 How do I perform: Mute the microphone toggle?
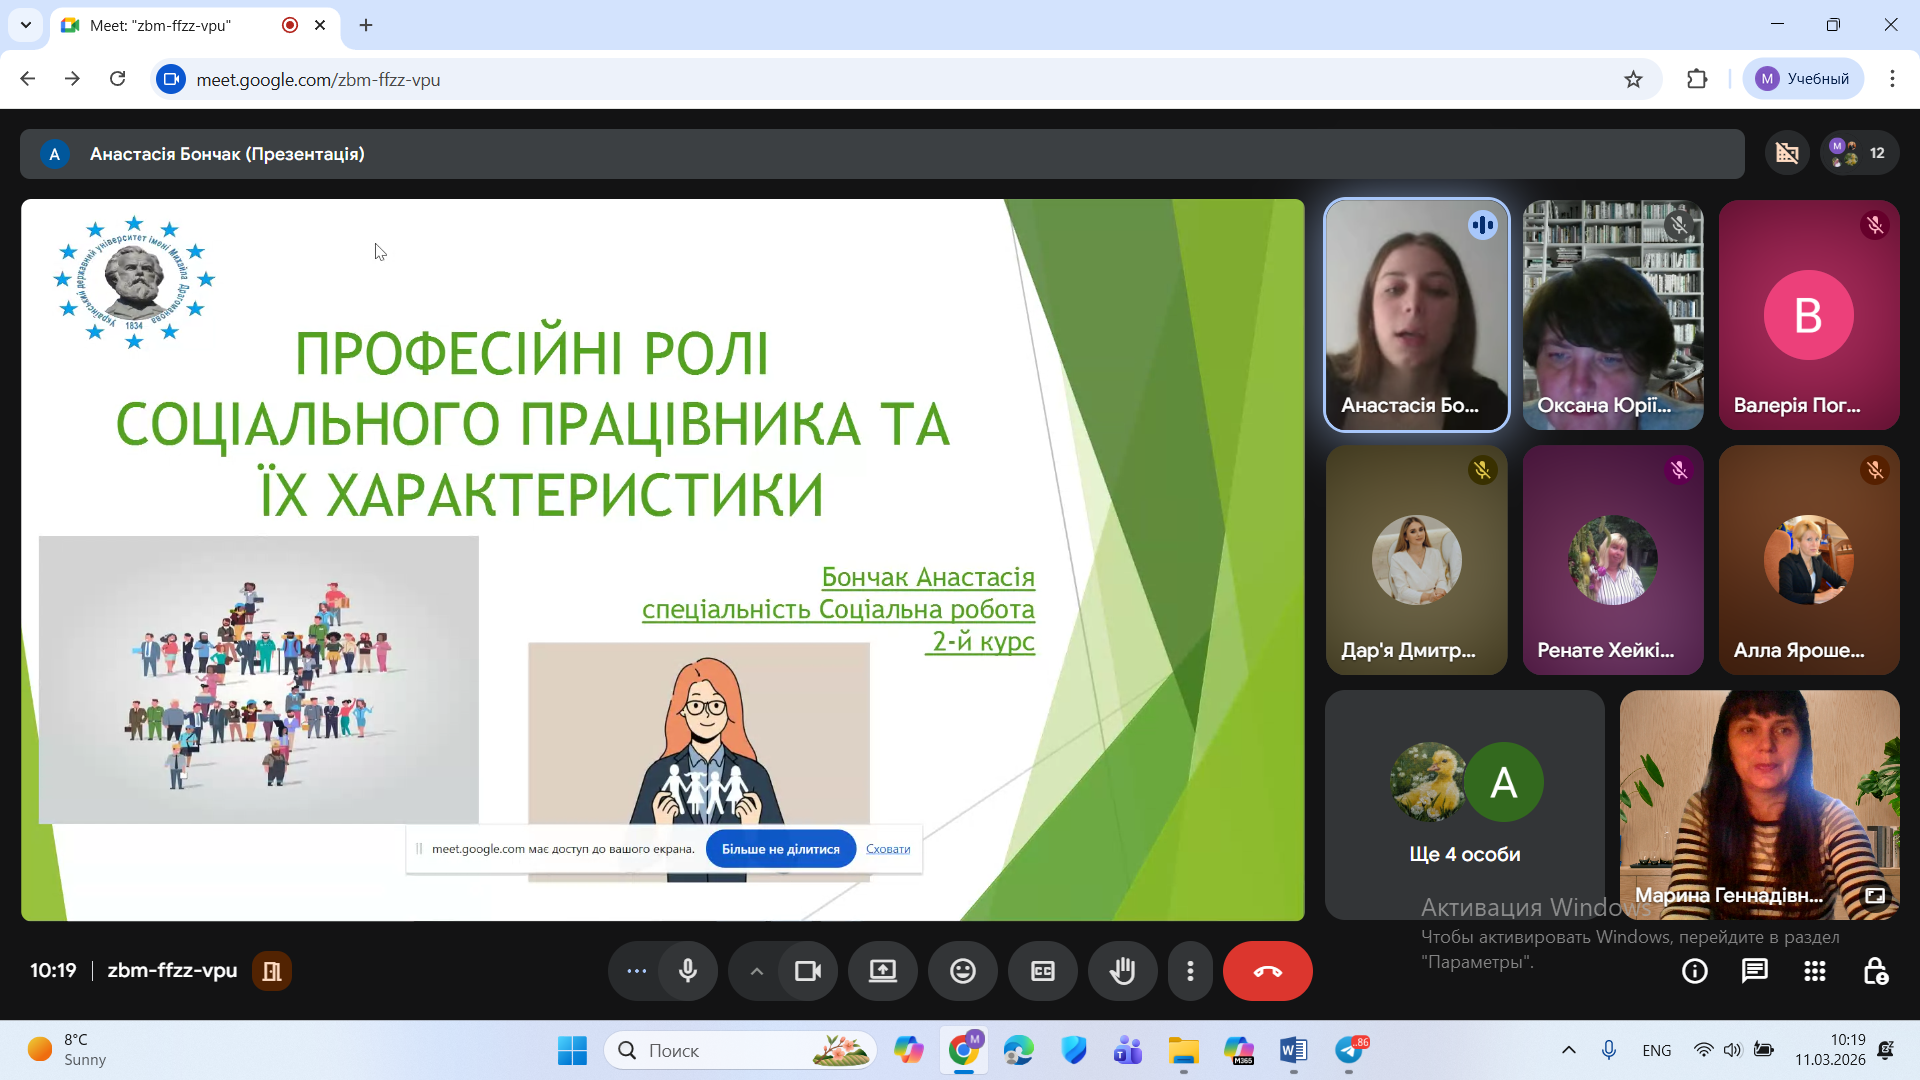pyautogui.click(x=688, y=971)
